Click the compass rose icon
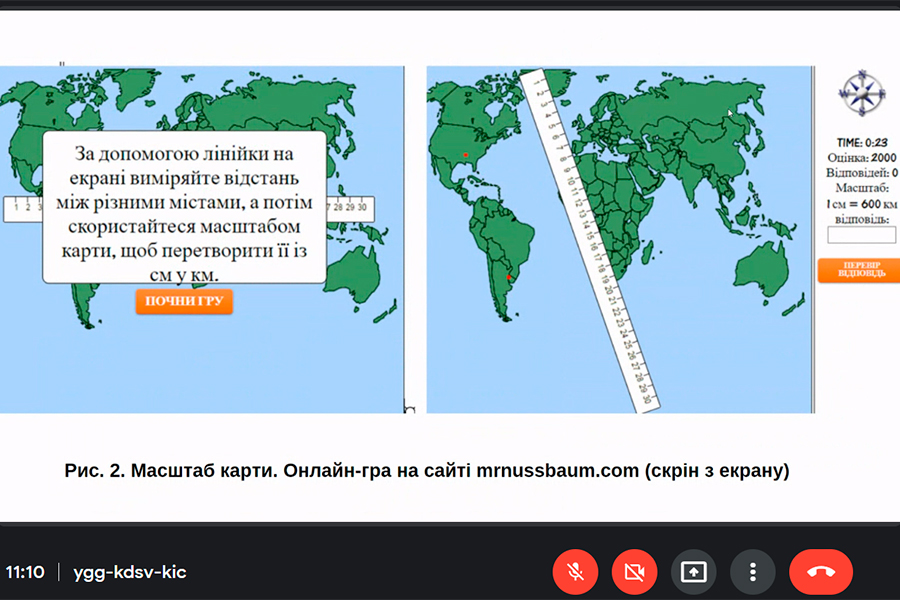 click(x=860, y=92)
